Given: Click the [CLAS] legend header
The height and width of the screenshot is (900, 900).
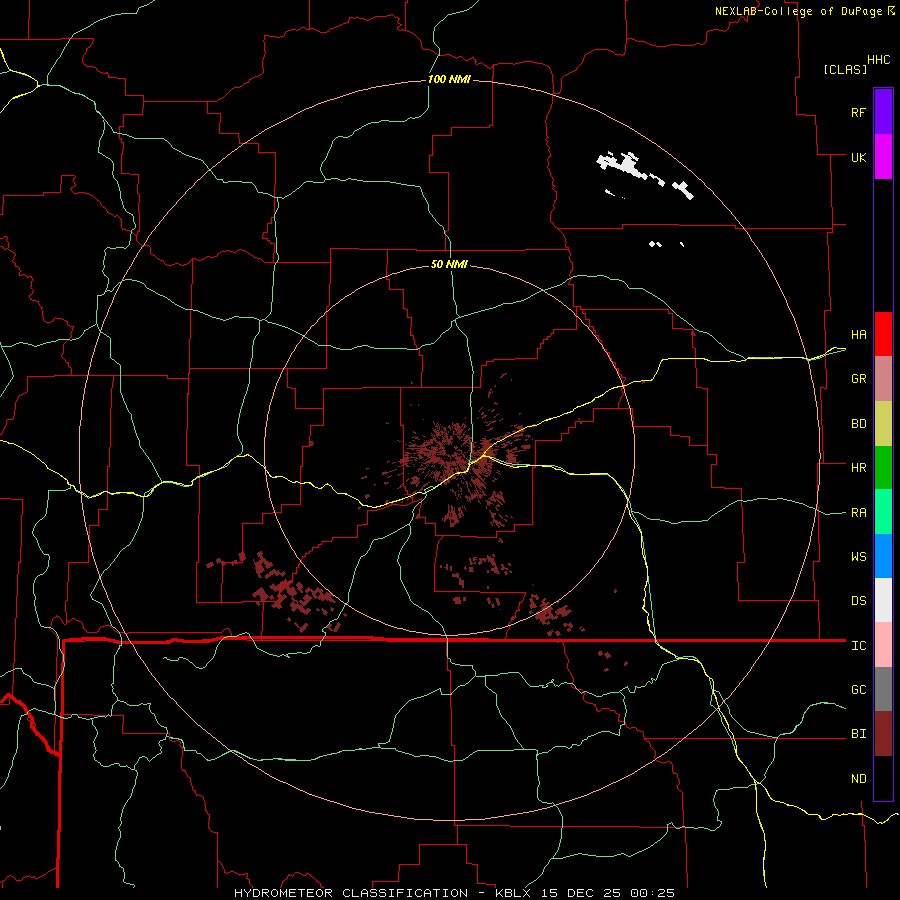Looking at the screenshot, I should [x=845, y=69].
